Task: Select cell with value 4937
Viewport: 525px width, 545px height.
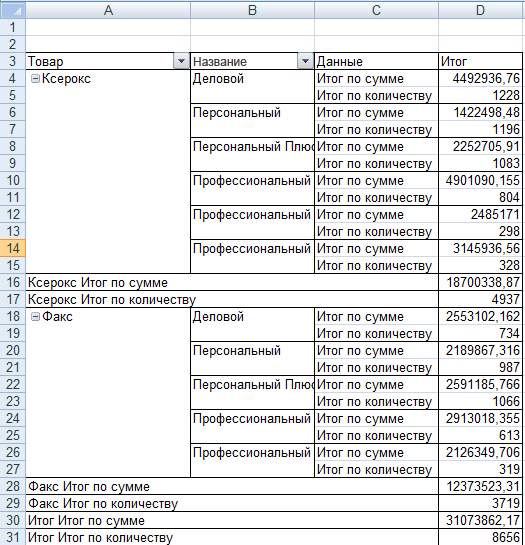Action: coord(480,299)
